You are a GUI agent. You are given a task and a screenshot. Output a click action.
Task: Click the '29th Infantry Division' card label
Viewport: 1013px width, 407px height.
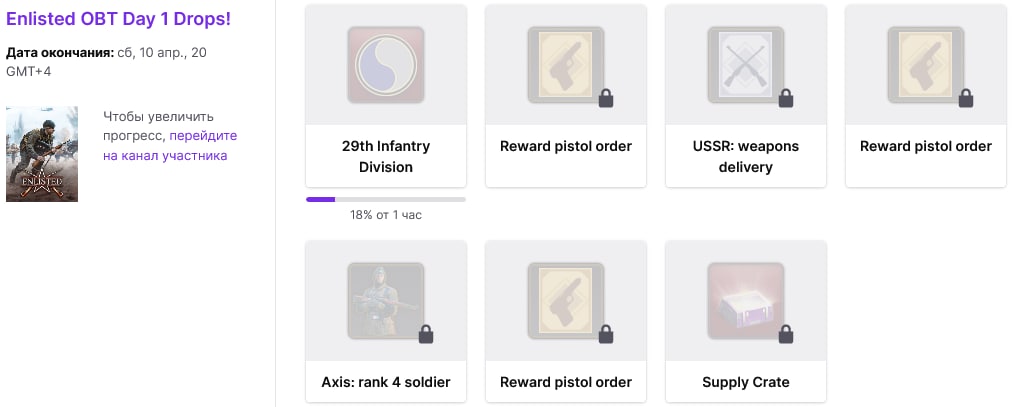386,156
